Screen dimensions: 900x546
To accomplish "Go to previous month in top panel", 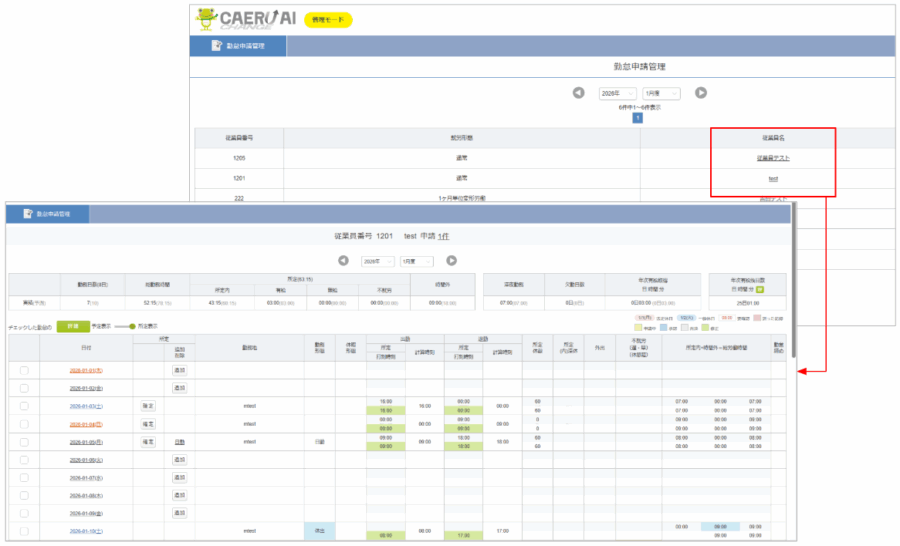I will (x=578, y=93).
